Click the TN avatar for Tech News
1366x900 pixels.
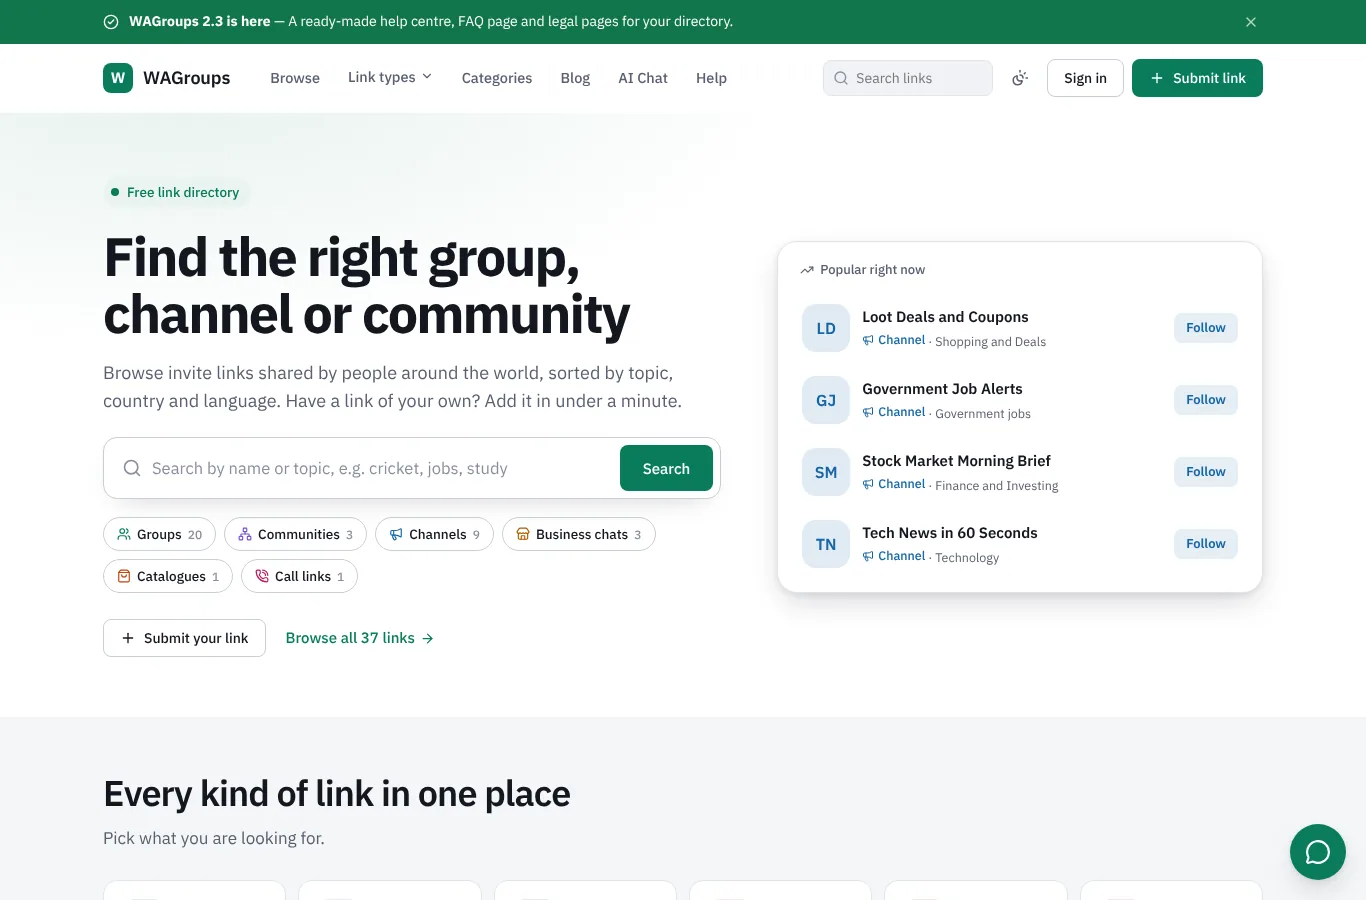tap(826, 544)
